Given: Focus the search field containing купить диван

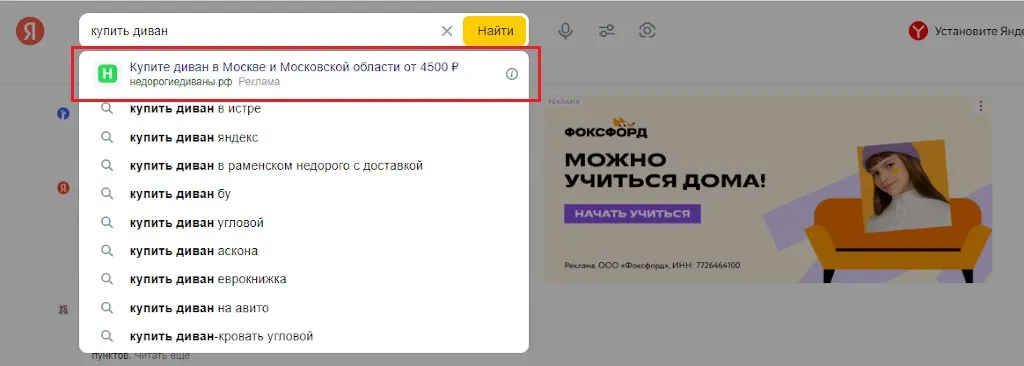Looking at the screenshot, I should pos(261,31).
